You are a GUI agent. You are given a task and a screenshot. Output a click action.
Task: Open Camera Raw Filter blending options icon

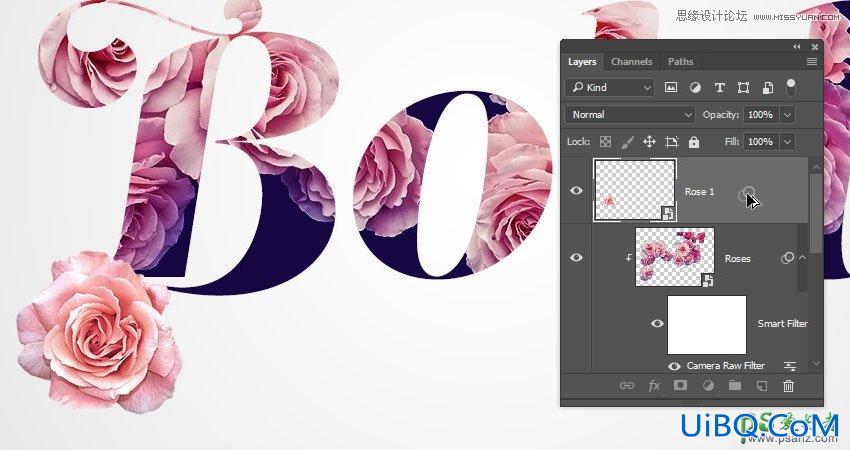(x=790, y=366)
